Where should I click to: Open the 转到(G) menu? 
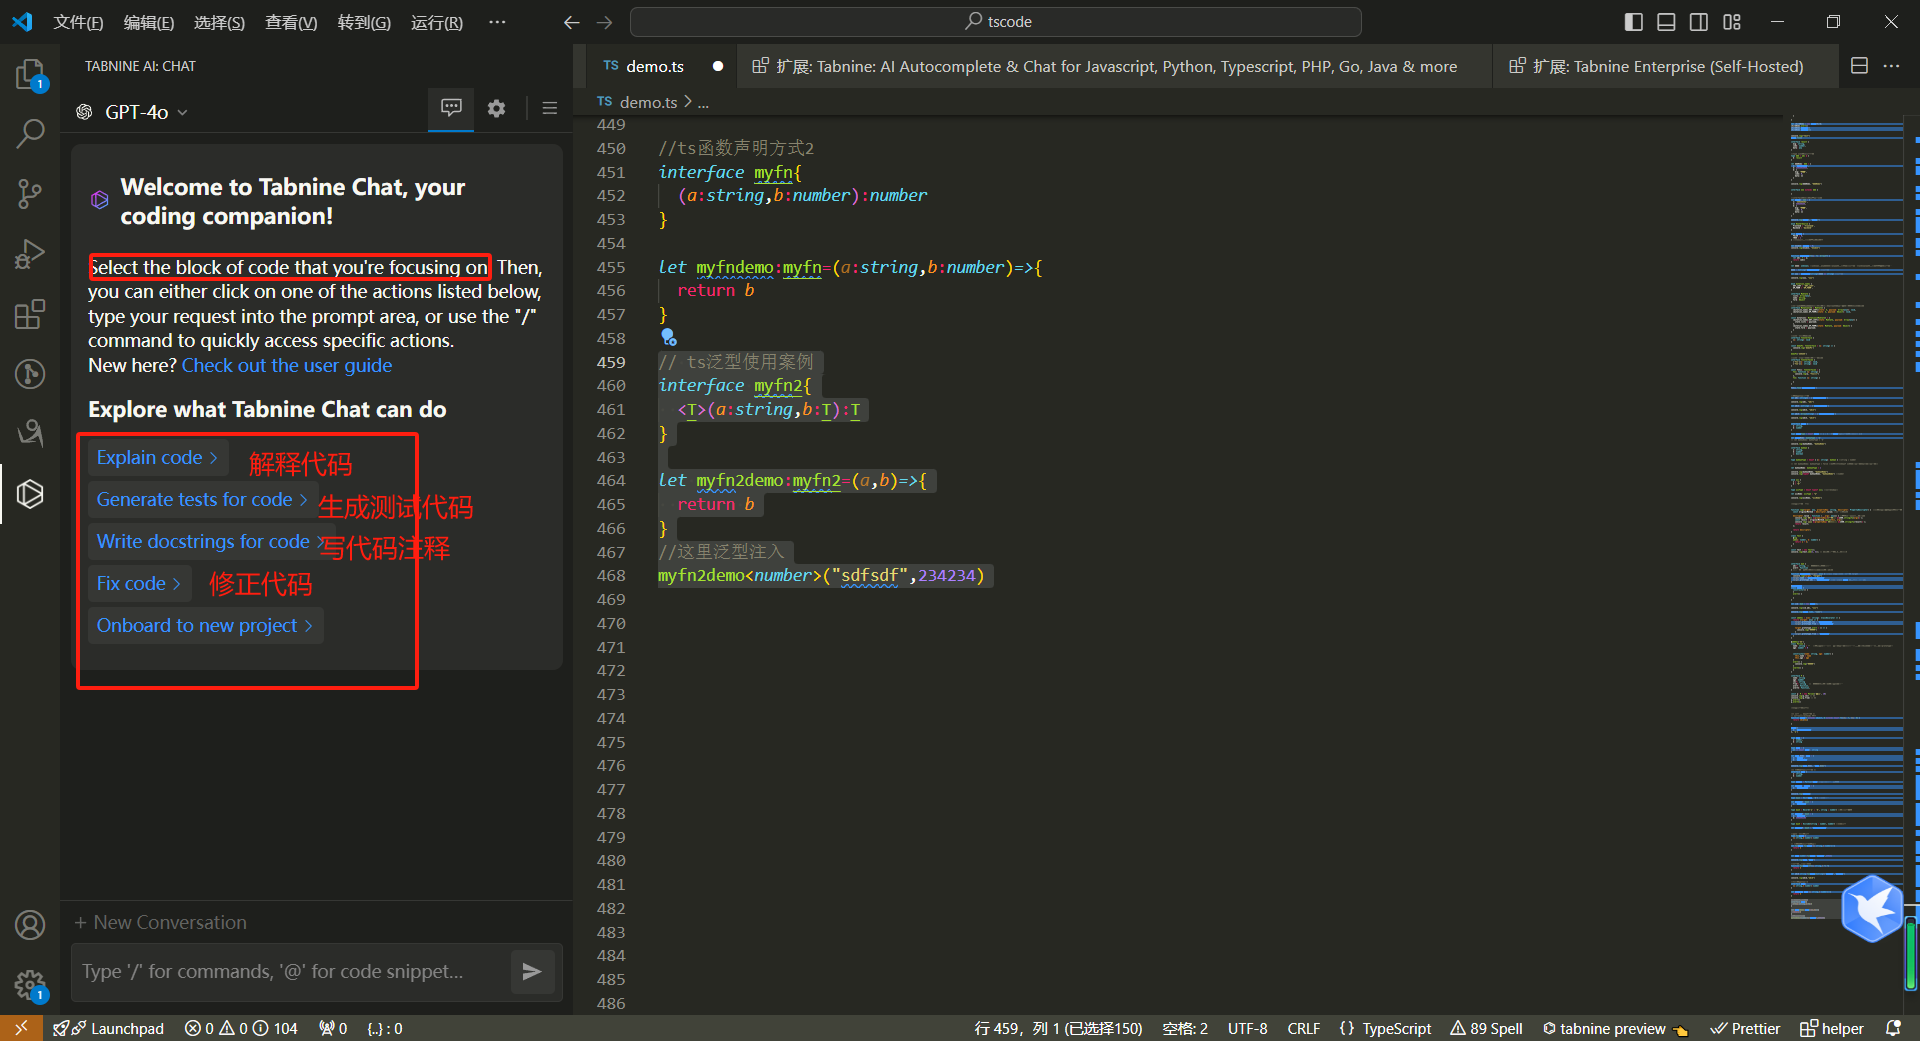click(364, 22)
